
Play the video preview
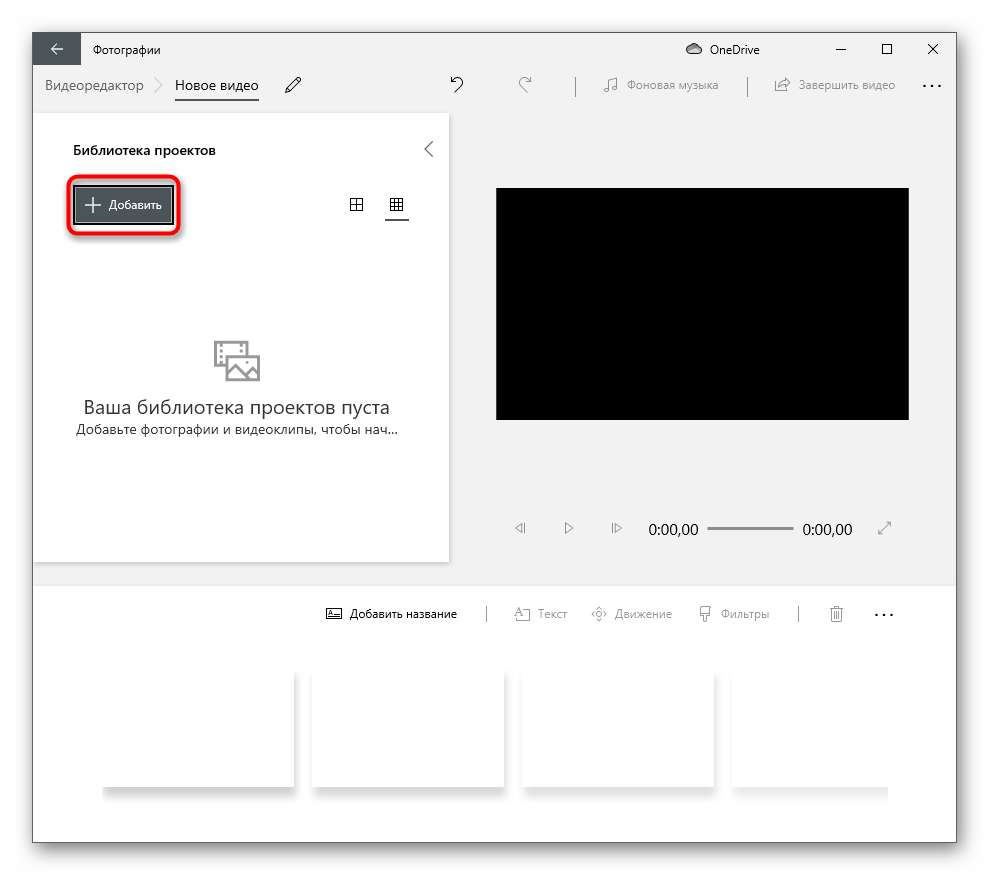coord(568,528)
